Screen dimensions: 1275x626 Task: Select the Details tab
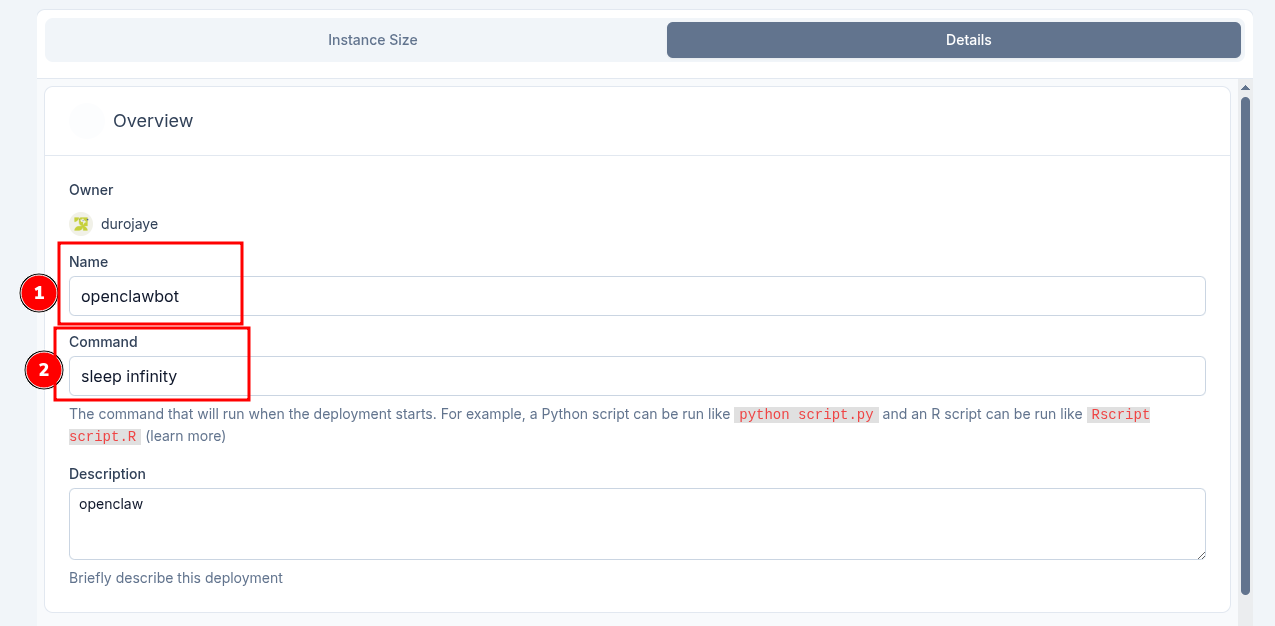coord(954,40)
